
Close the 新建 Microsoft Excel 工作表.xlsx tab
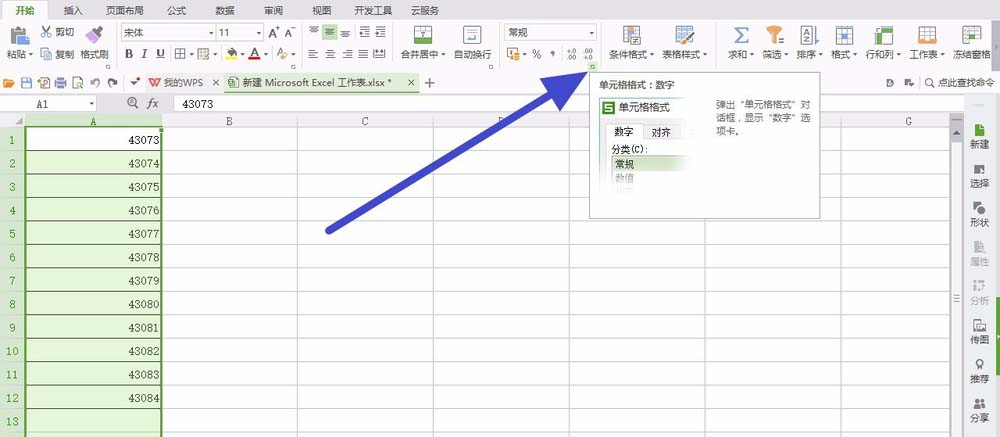click(411, 83)
